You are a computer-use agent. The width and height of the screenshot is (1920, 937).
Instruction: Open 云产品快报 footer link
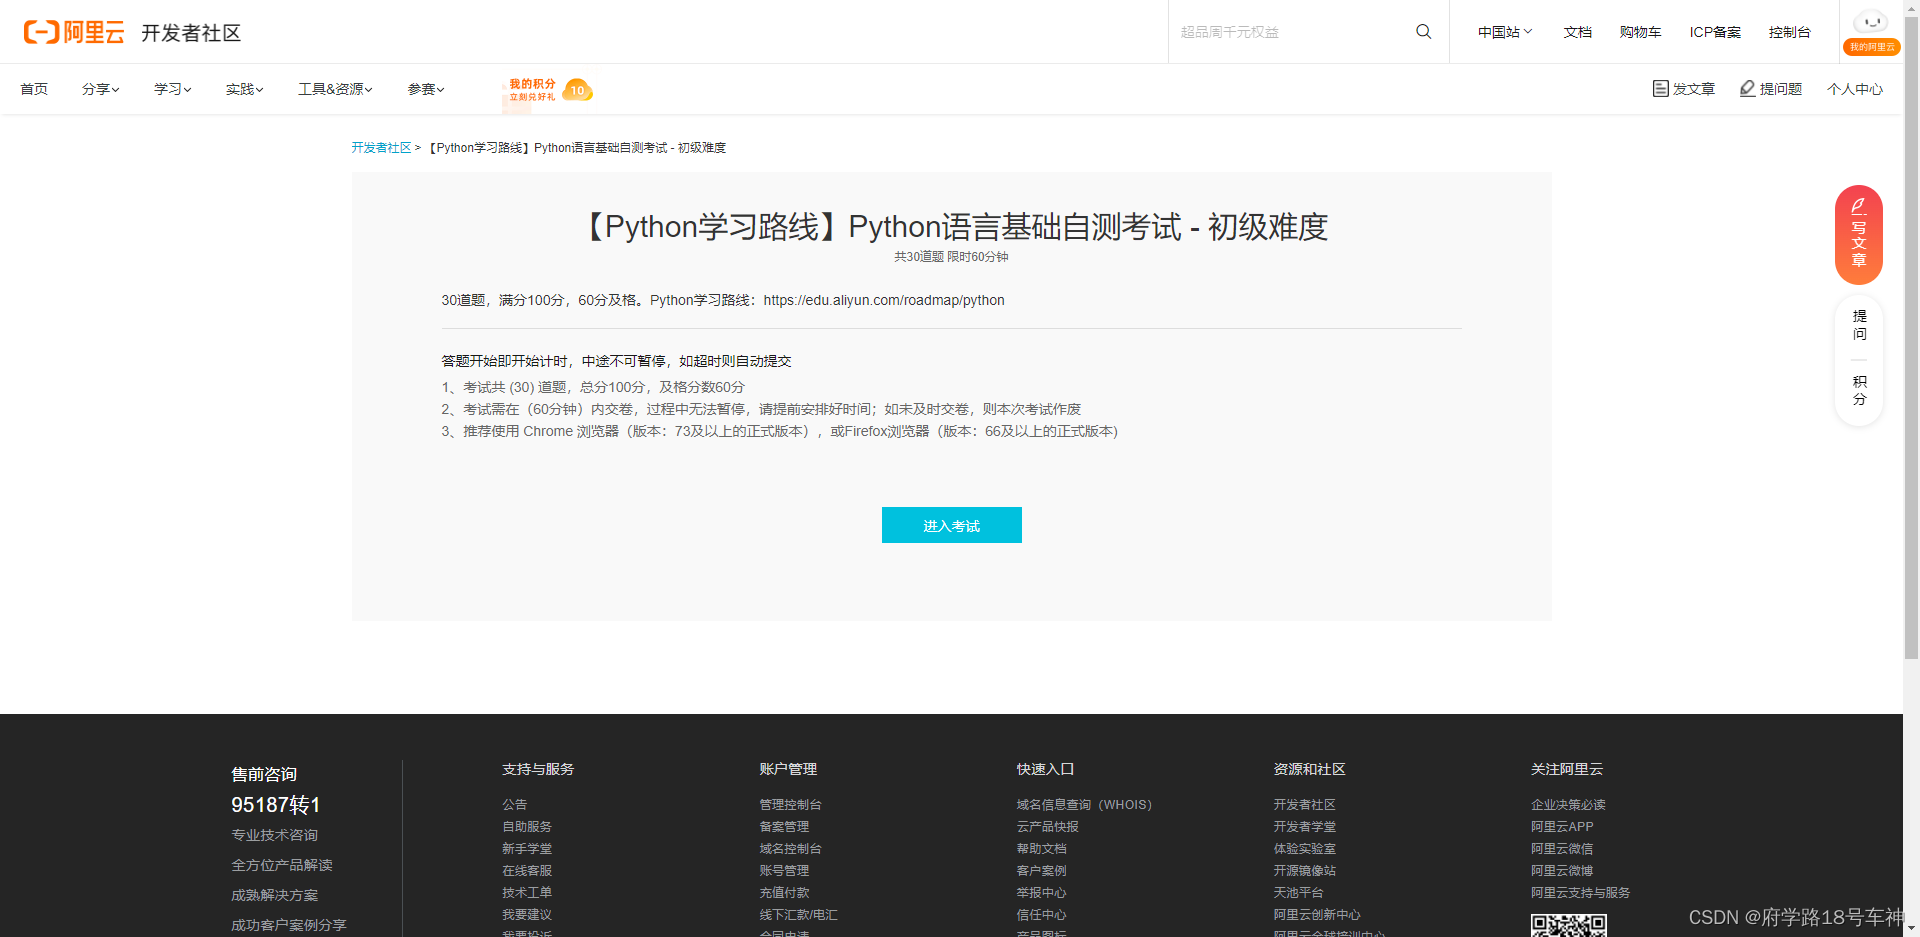[1047, 826]
